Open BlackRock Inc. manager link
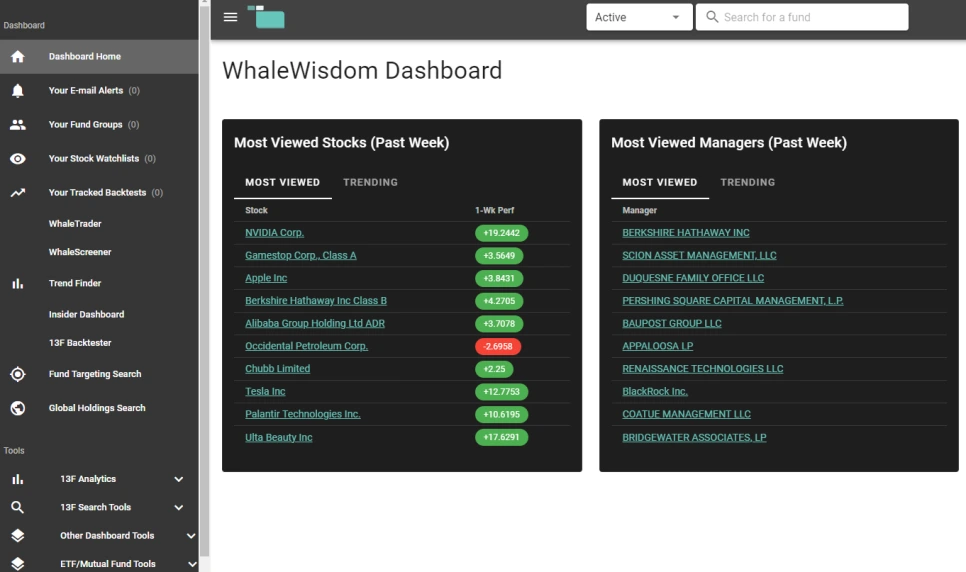Viewport: 966px width, 572px height. pos(656,391)
